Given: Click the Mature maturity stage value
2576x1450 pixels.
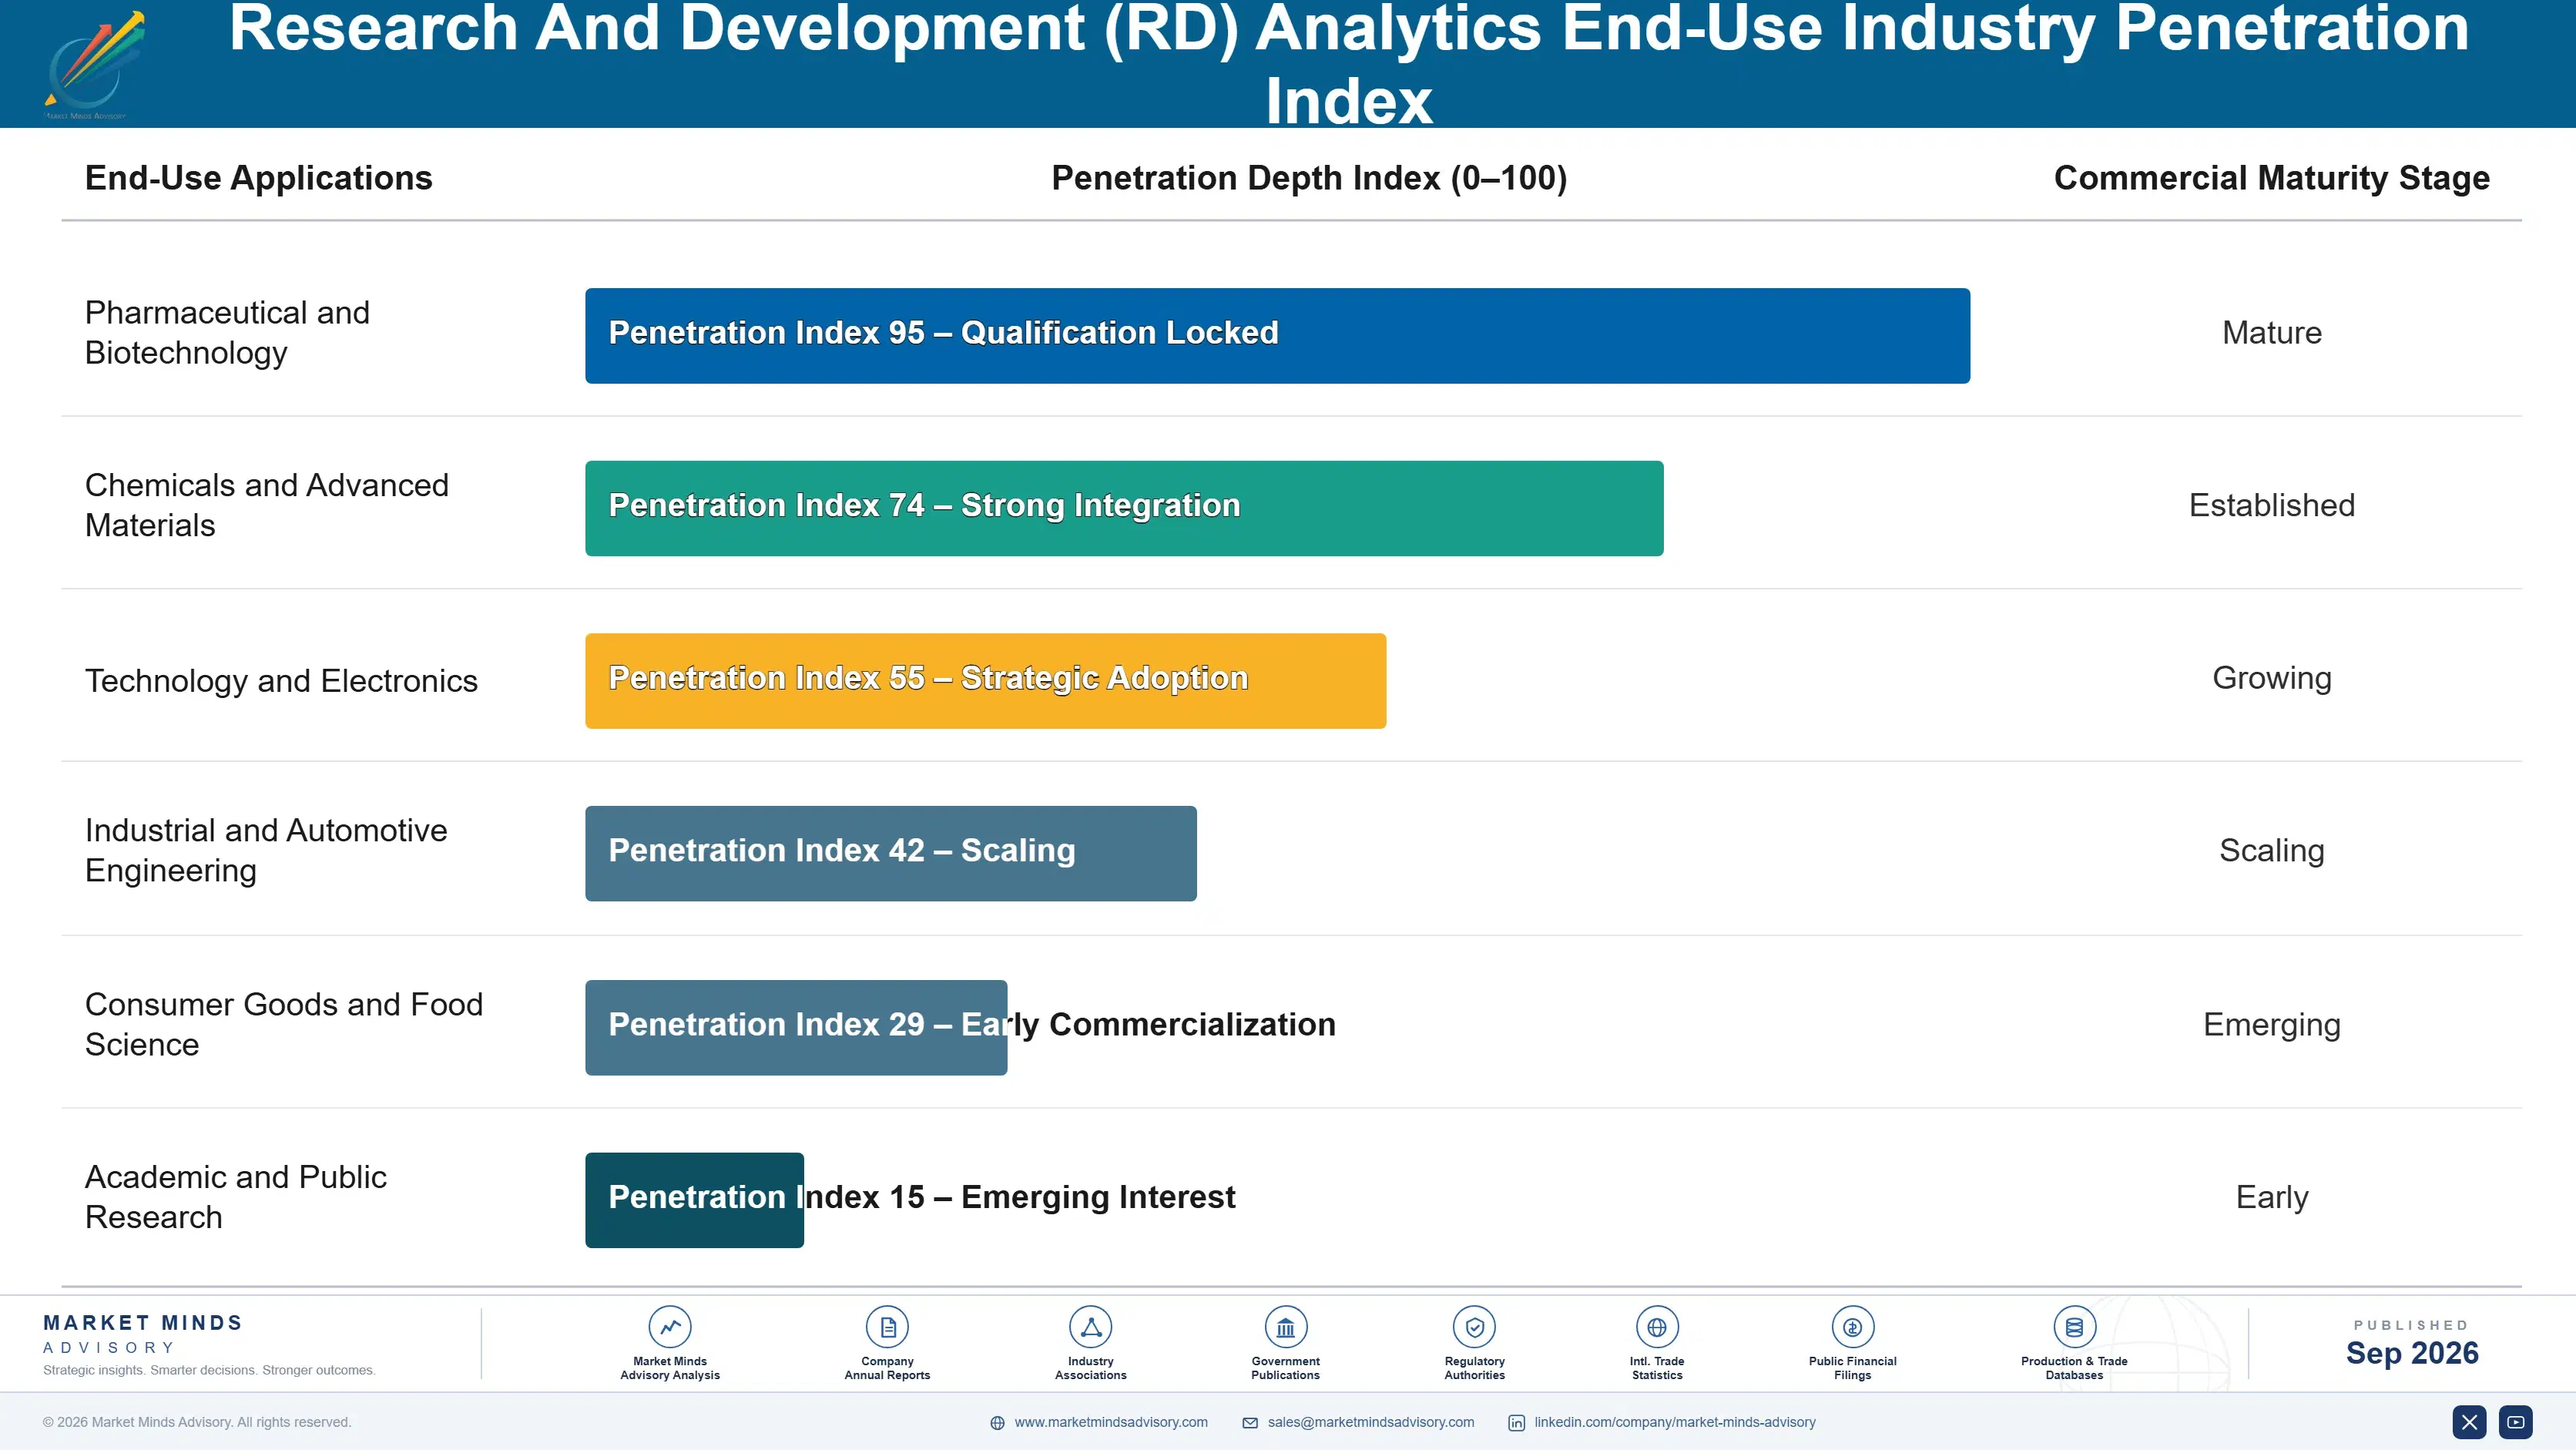Looking at the screenshot, I should (2271, 333).
